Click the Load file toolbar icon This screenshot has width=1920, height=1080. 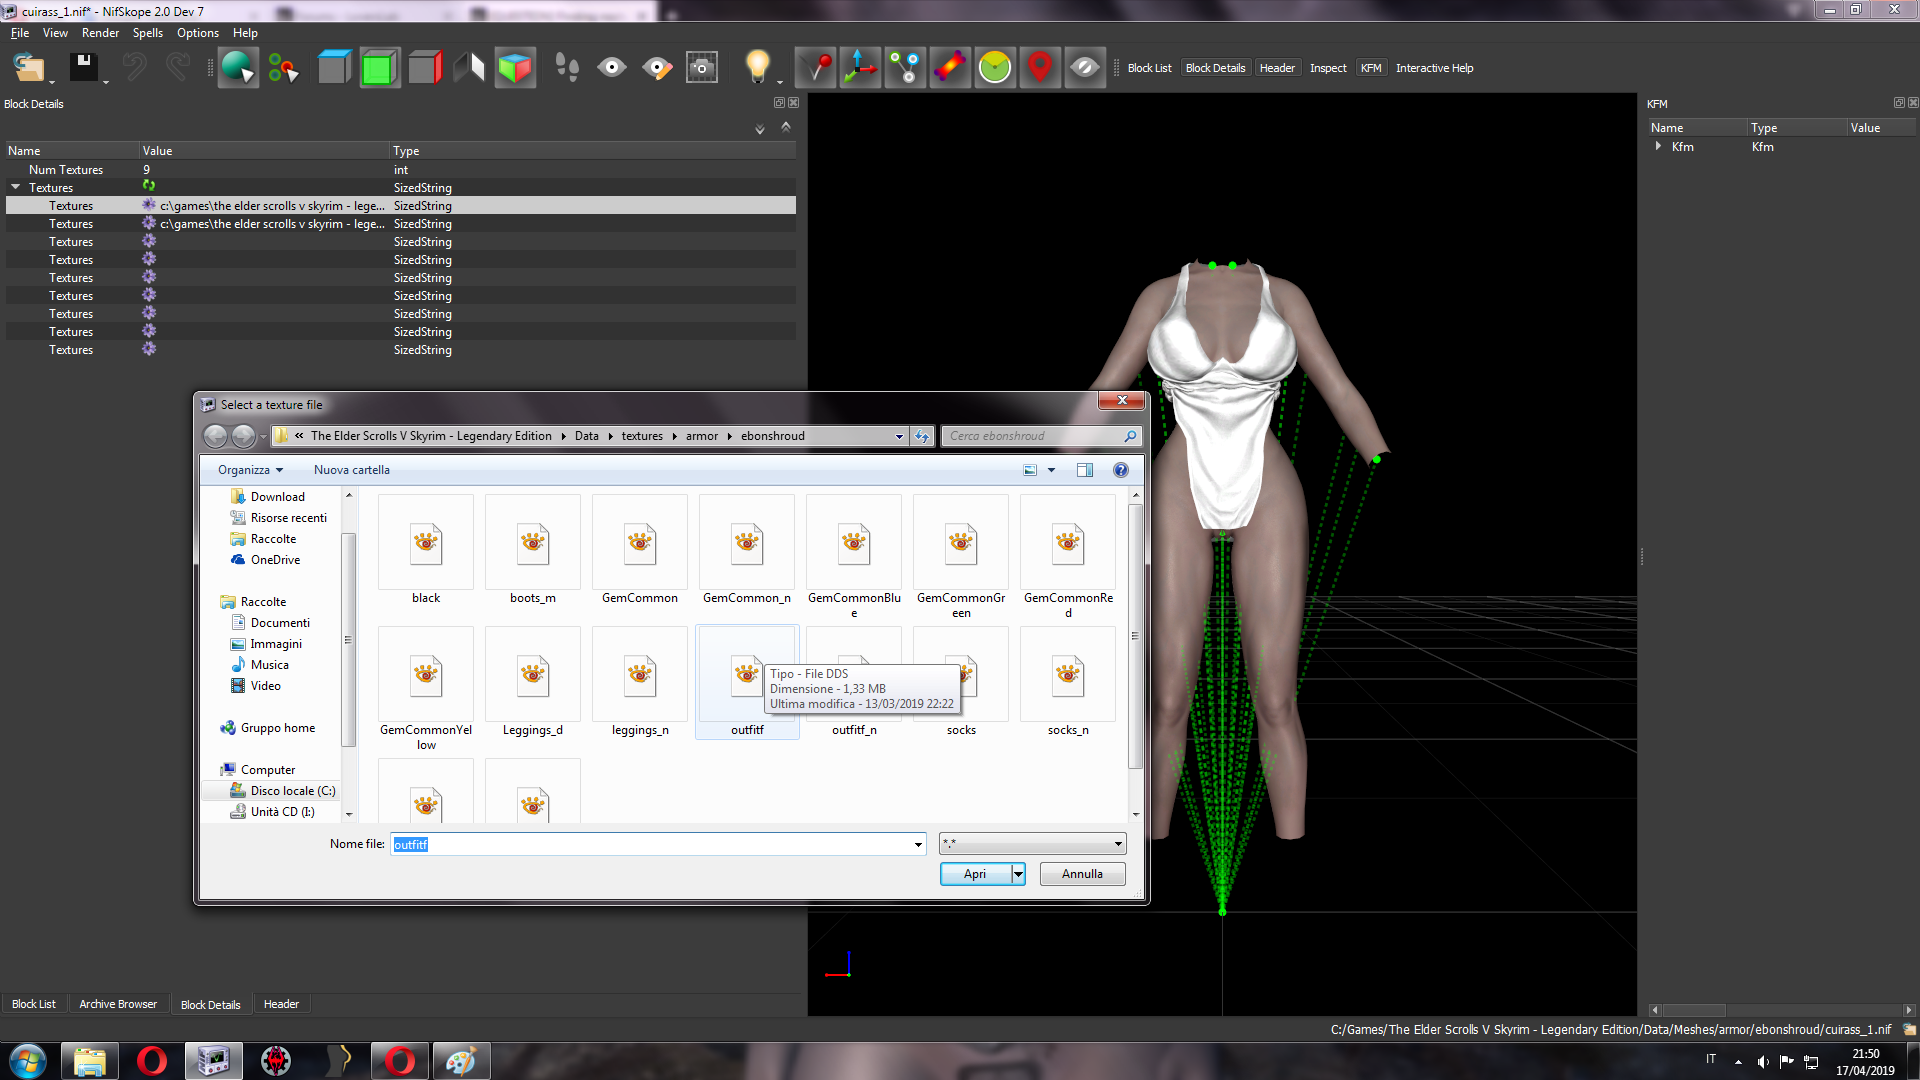[29, 68]
